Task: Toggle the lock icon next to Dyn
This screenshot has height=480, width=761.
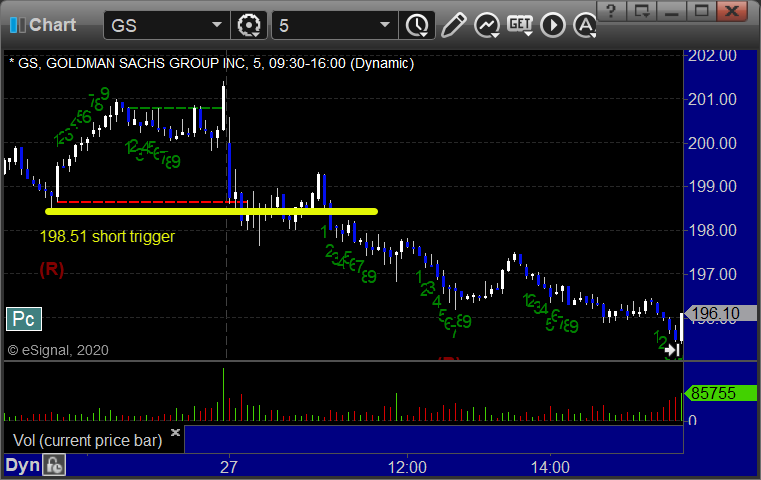Action: pos(54,465)
